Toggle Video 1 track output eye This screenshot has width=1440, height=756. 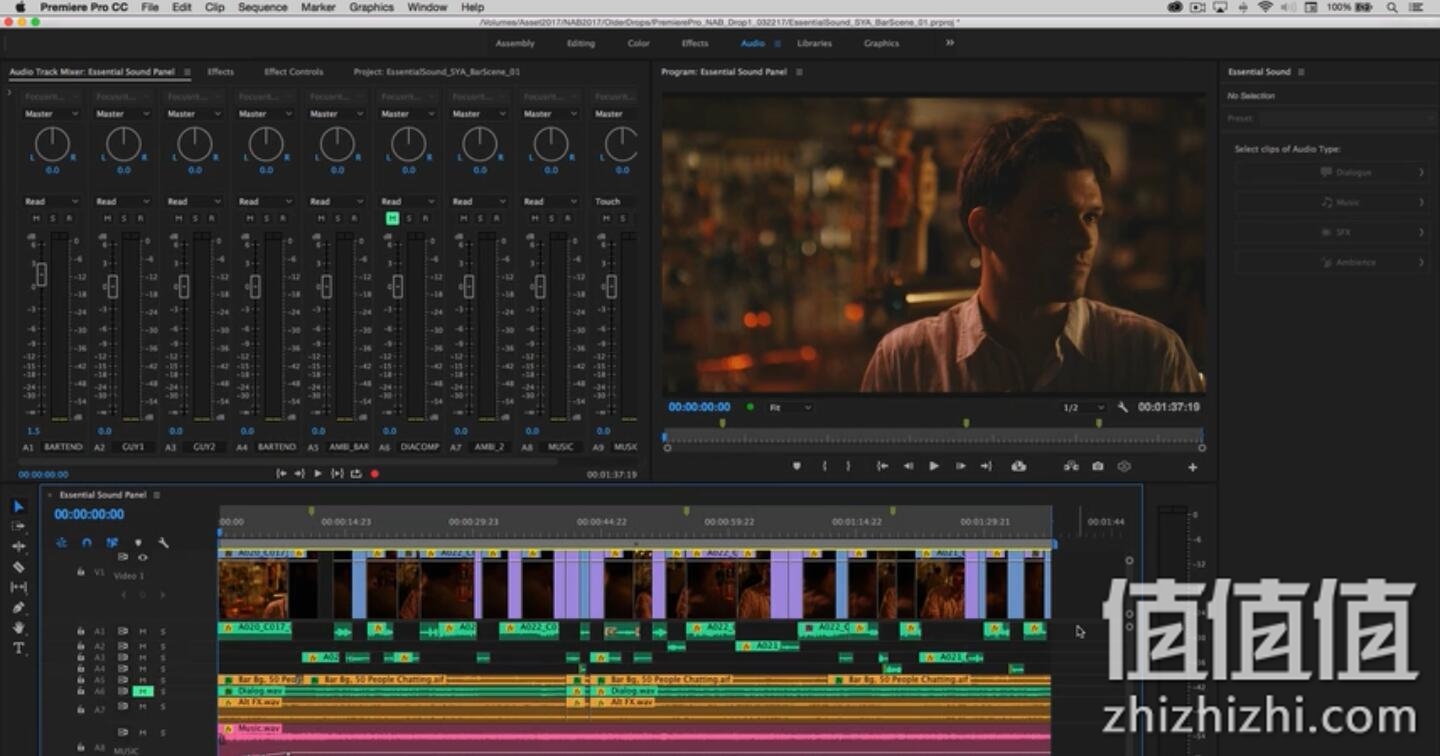click(143, 557)
